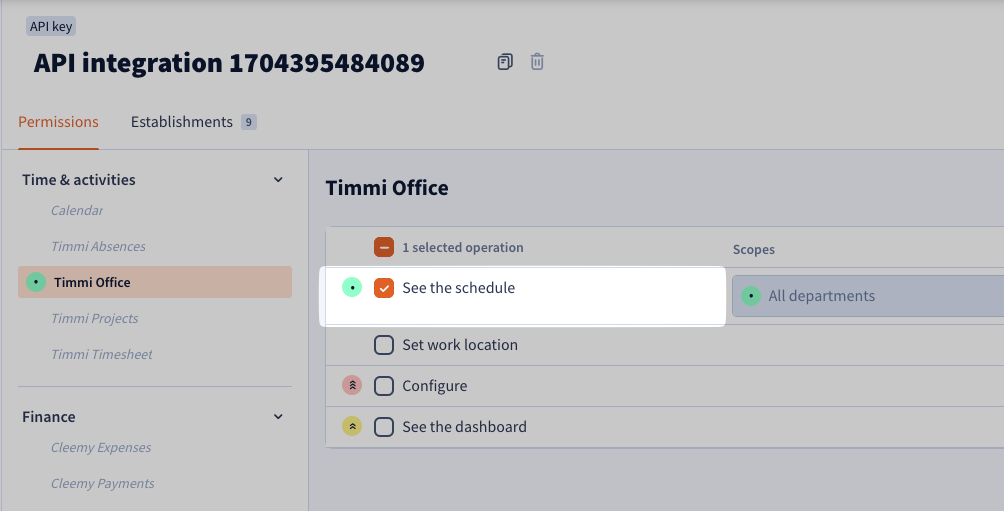Select Timmi Office in the sidebar
Screen dimensions: 1004x511
[155, 282]
